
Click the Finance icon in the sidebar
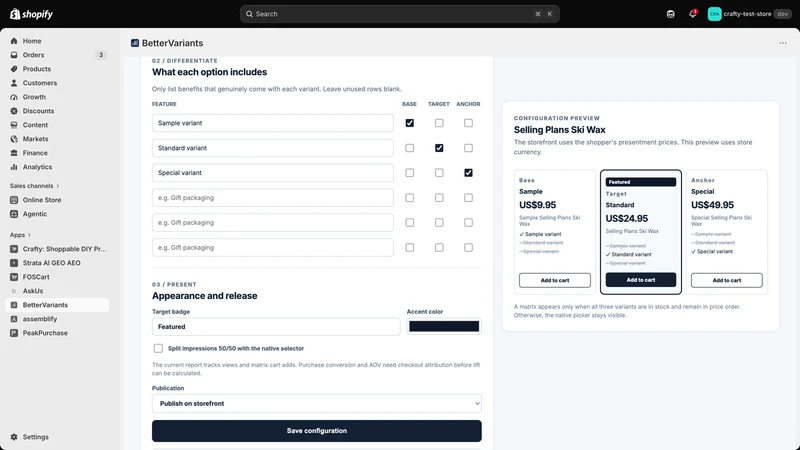(x=14, y=153)
